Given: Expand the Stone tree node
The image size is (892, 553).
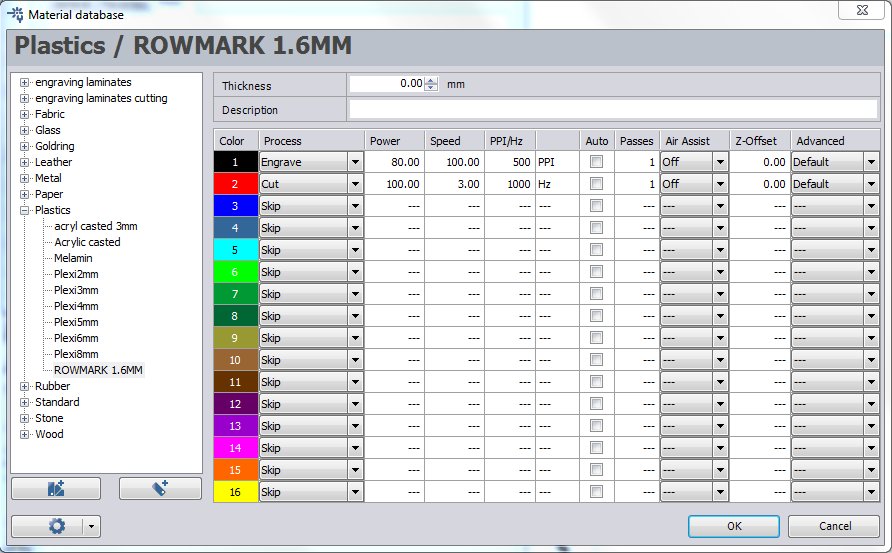Looking at the screenshot, I should click(x=24, y=418).
